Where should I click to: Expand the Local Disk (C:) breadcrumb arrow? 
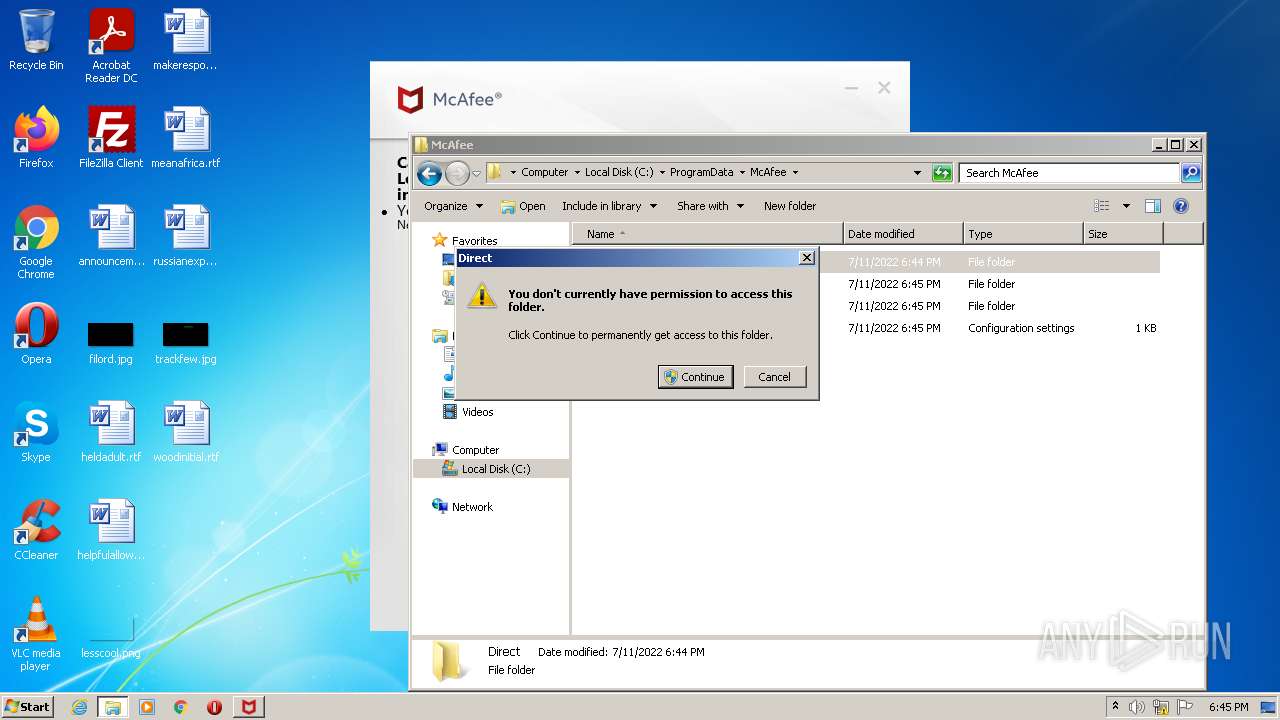tap(662, 172)
